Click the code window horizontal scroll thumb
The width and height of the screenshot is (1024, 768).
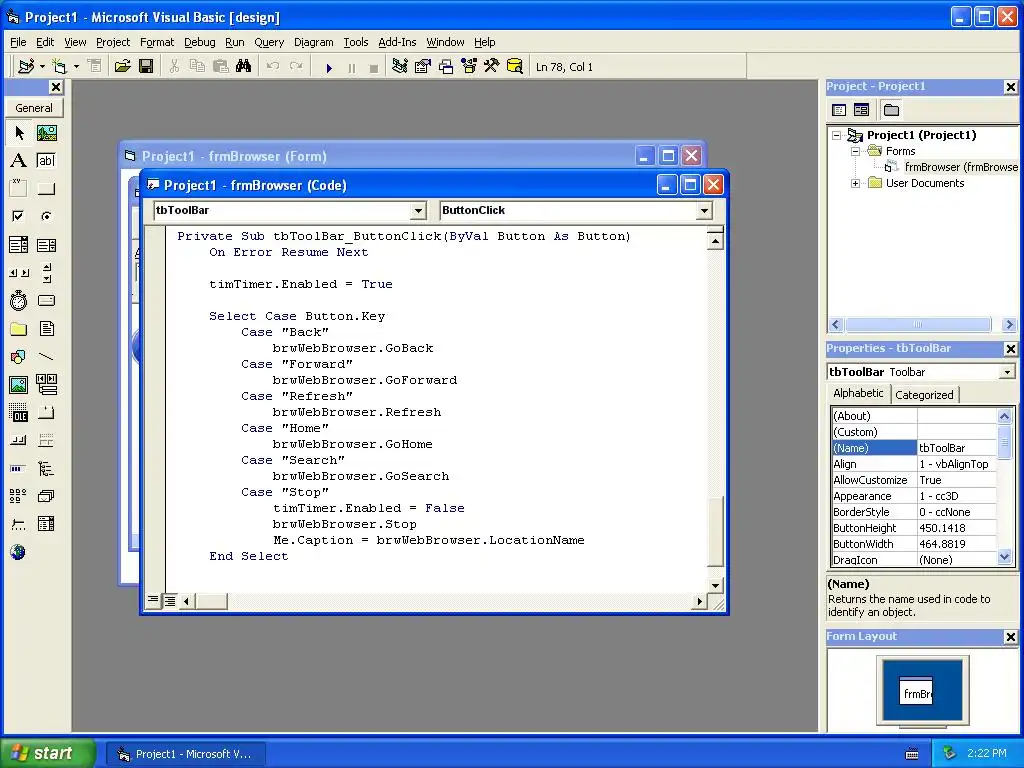212,601
